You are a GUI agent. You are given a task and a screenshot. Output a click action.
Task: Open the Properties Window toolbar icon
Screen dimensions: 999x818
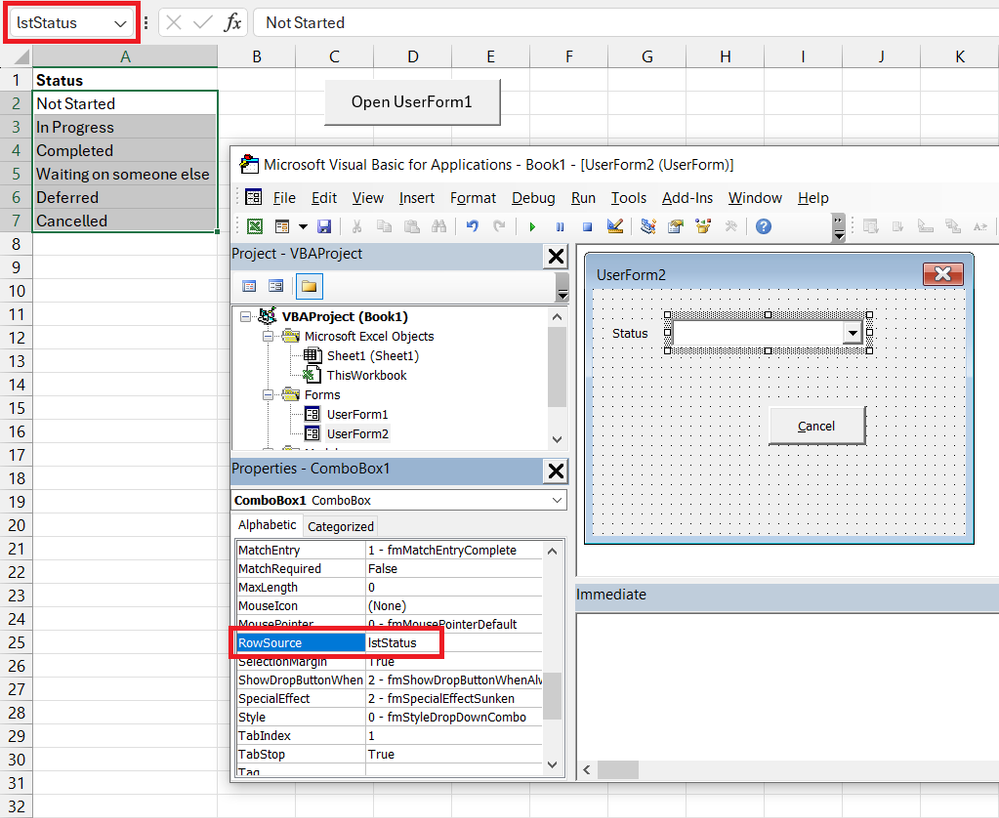pos(676,226)
